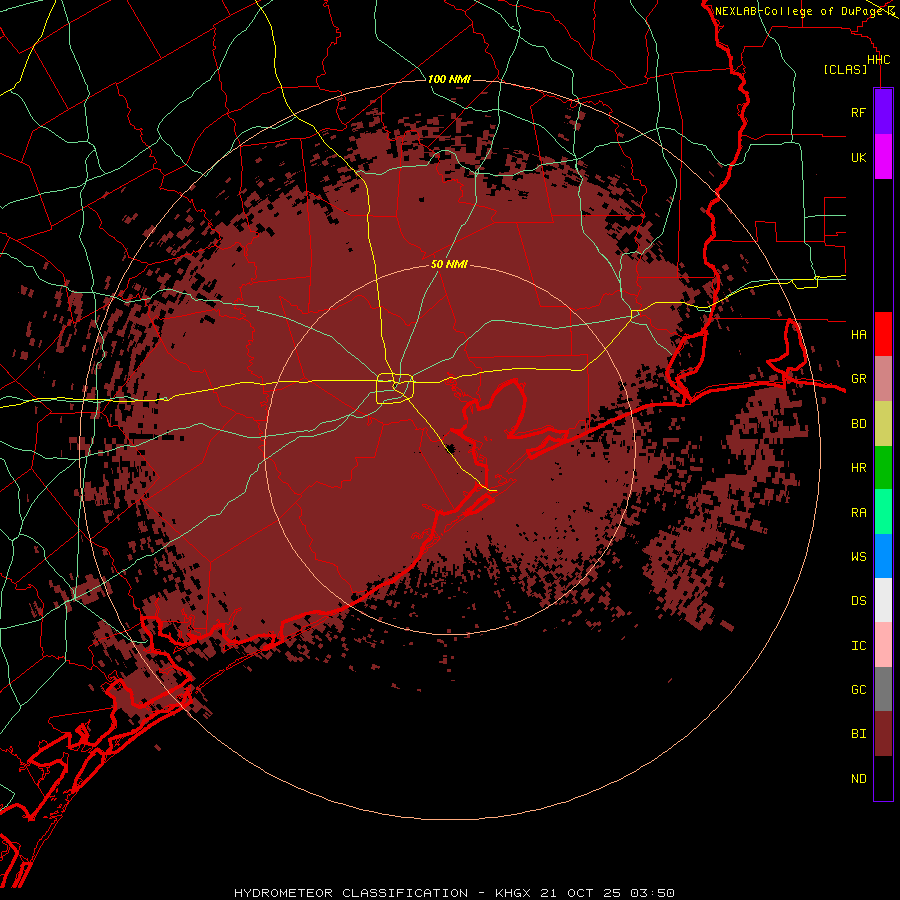This screenshot has height=900, width=900.
Task: Select the GR pink legend swatch
Action: tap(883, 379)
